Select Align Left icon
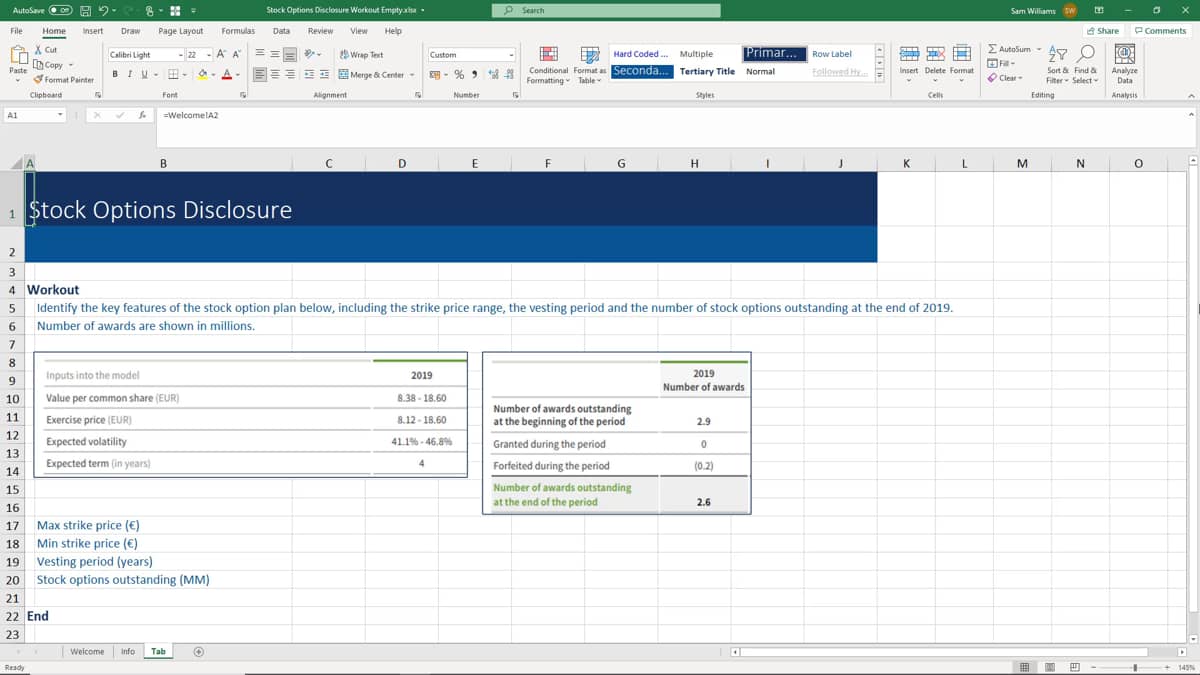1200x675 pixels. point(259,74)
